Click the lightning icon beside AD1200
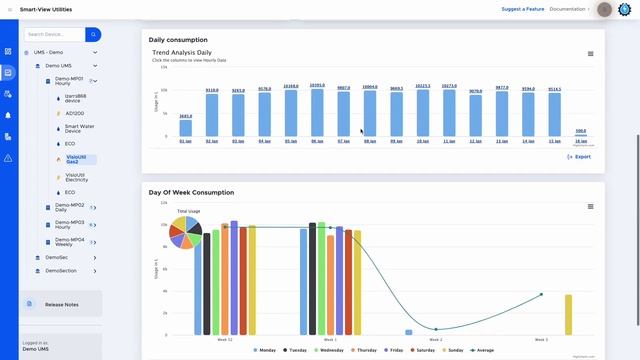 (x=58, y=113)
